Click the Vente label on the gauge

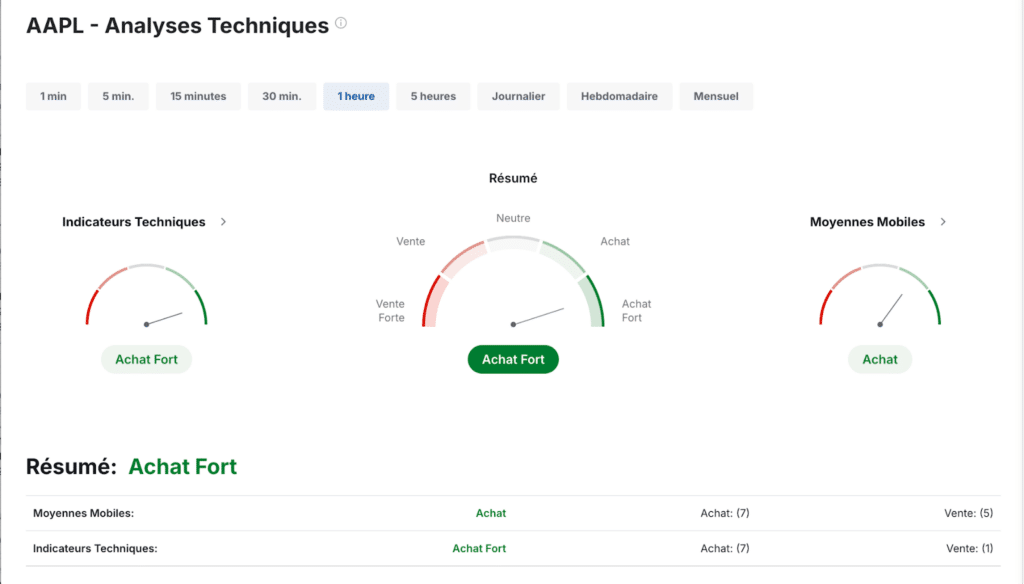[x=411, y=242]
